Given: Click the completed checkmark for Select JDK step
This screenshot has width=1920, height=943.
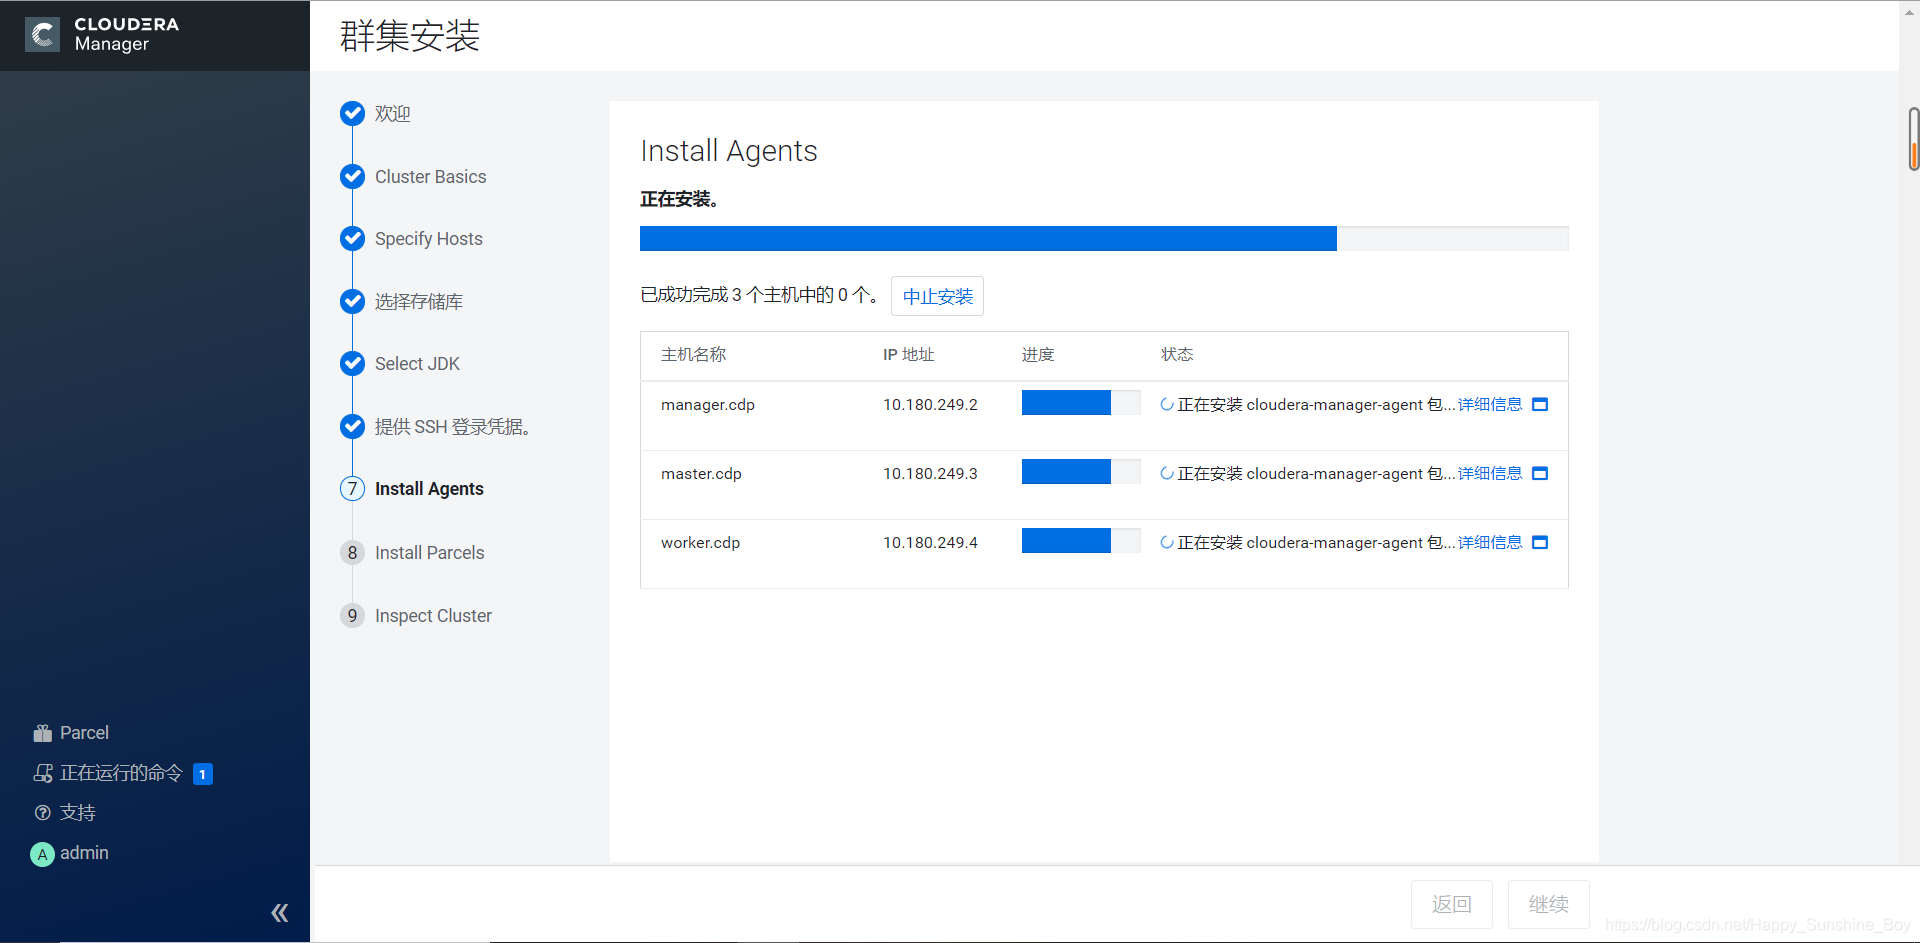Looking at the screenshot, I should 352,363.
